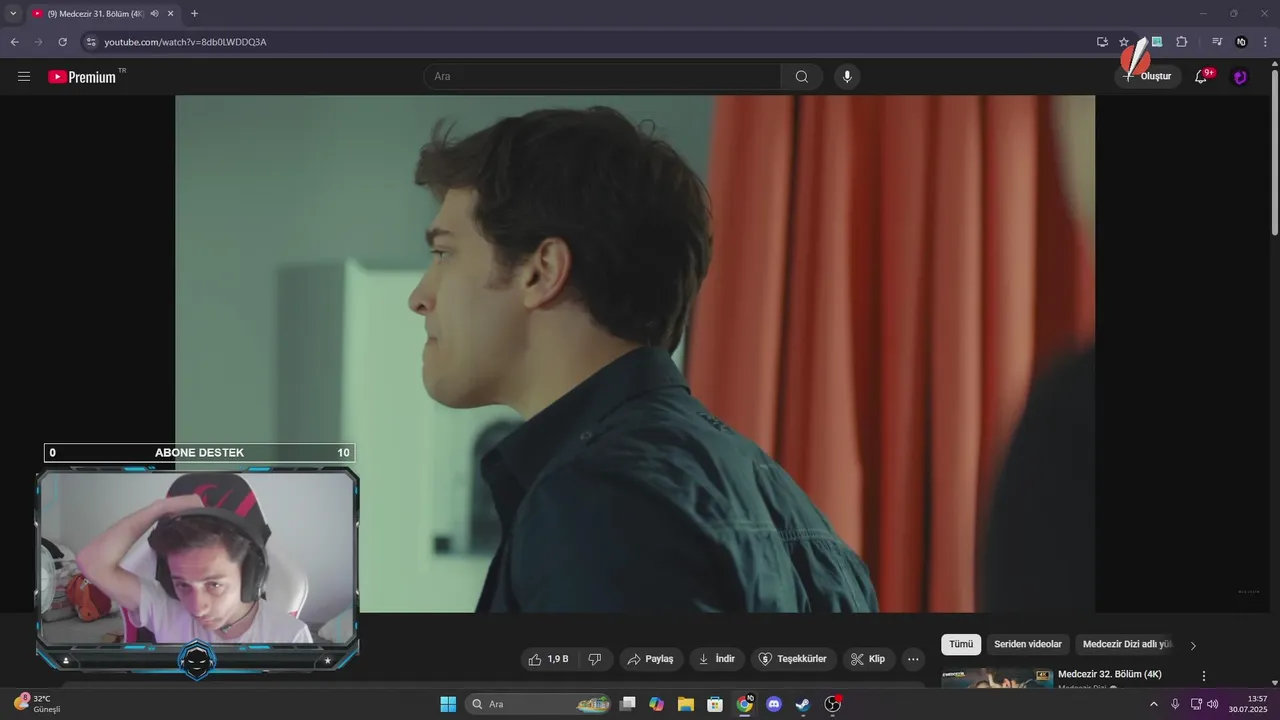The width and height of the screenshot is (1280, 720).
Task: Select the Seriden videolar chip
Action: 1028,645
